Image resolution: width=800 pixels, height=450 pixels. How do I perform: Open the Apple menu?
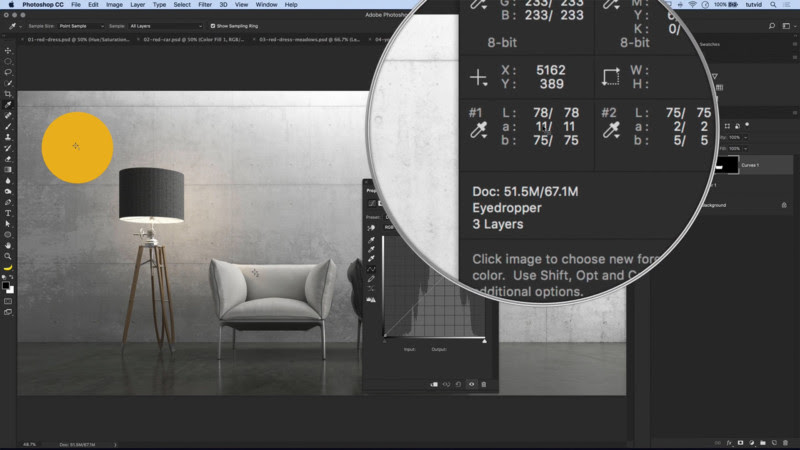[11, 5]
